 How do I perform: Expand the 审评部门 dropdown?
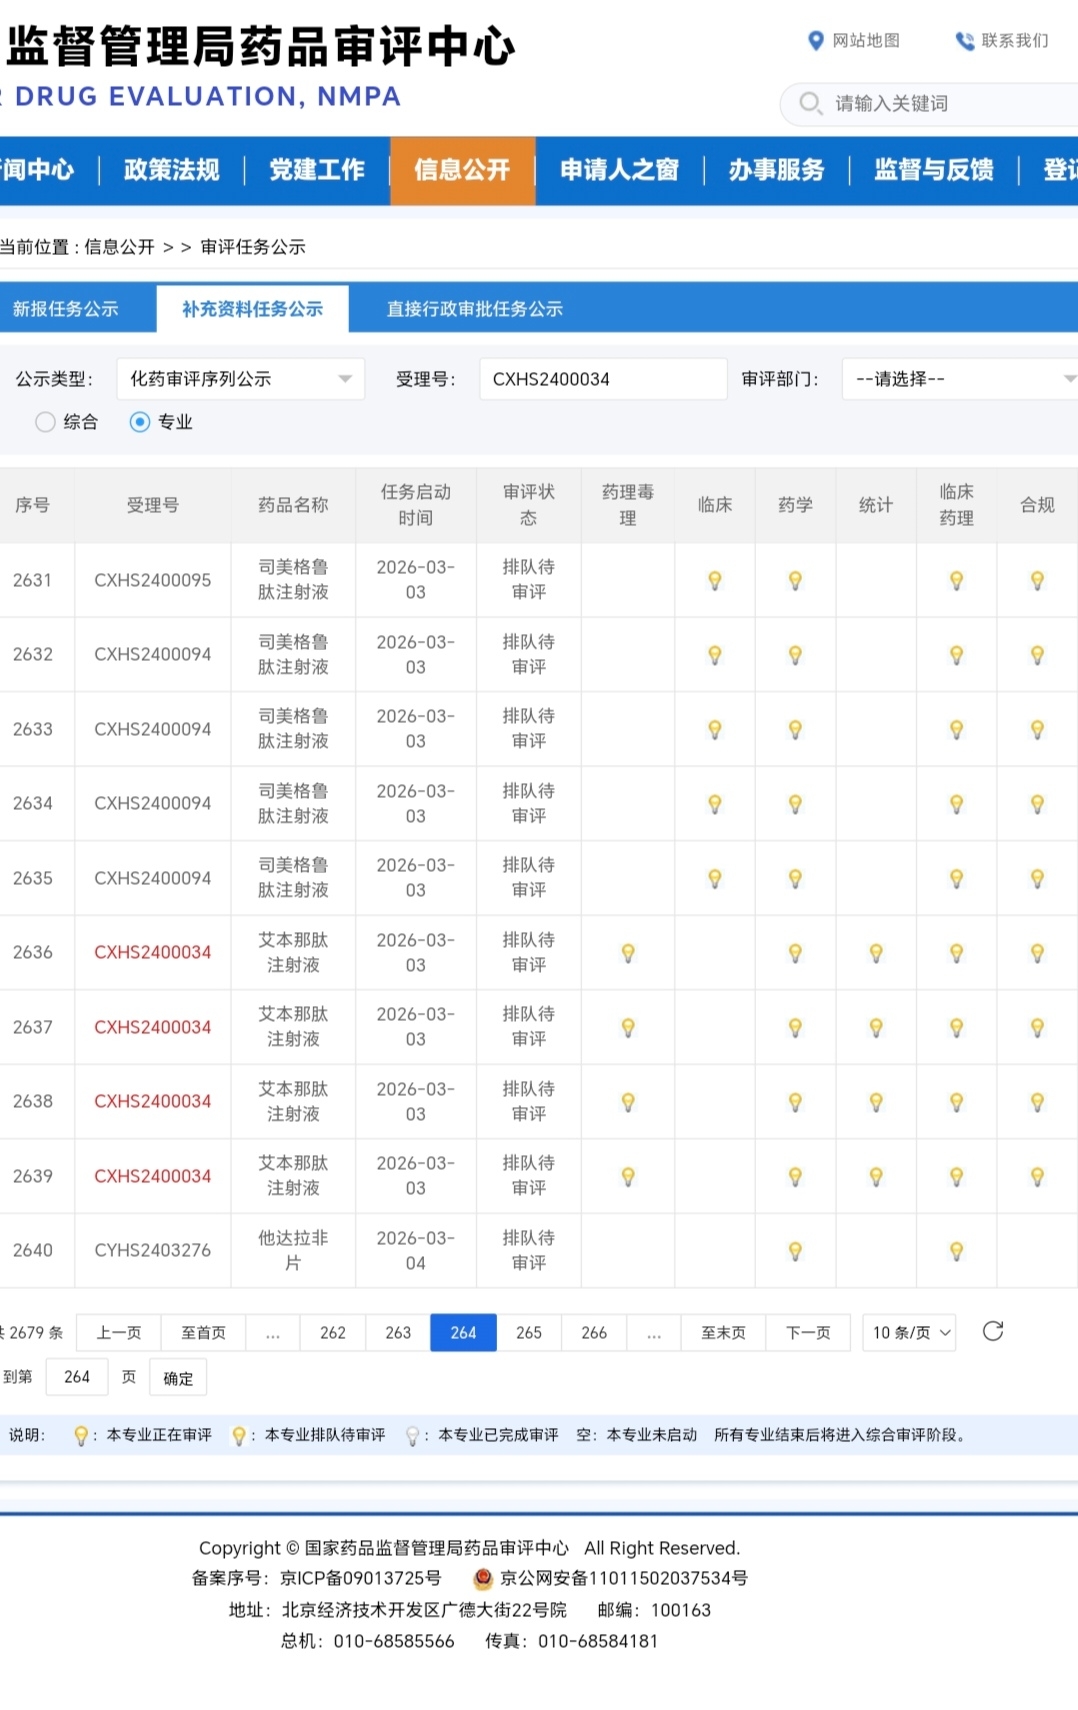(958, 379)
